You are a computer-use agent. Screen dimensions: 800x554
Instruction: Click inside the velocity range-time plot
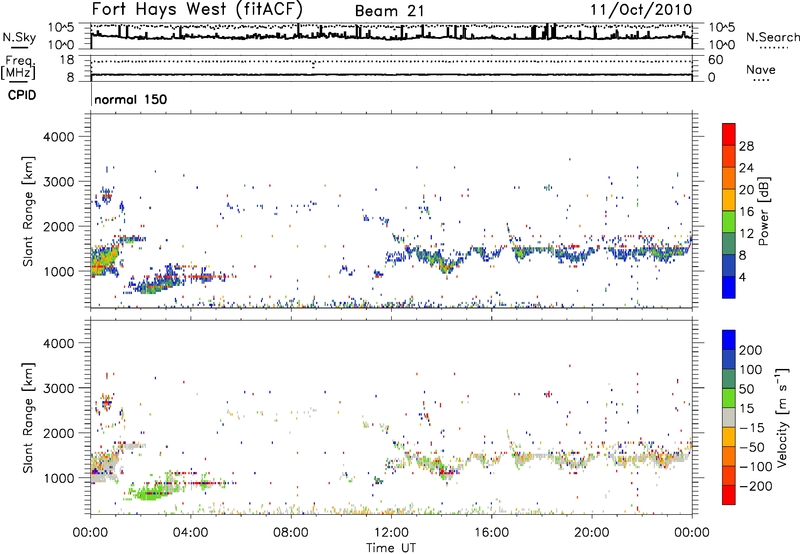tap(391, 417)
